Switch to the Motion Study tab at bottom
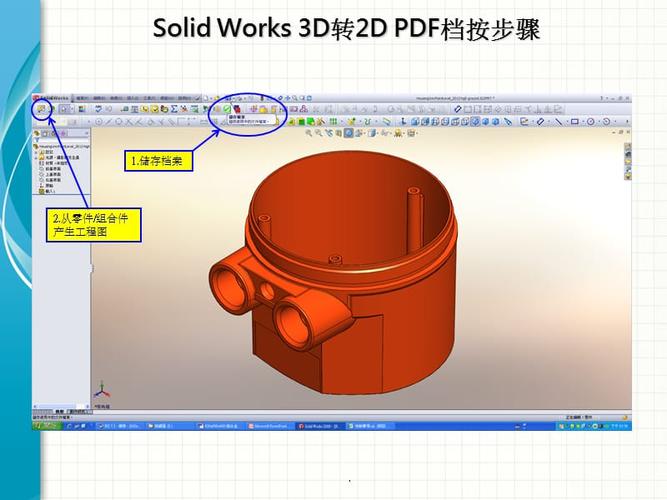 tap(78, 411)
